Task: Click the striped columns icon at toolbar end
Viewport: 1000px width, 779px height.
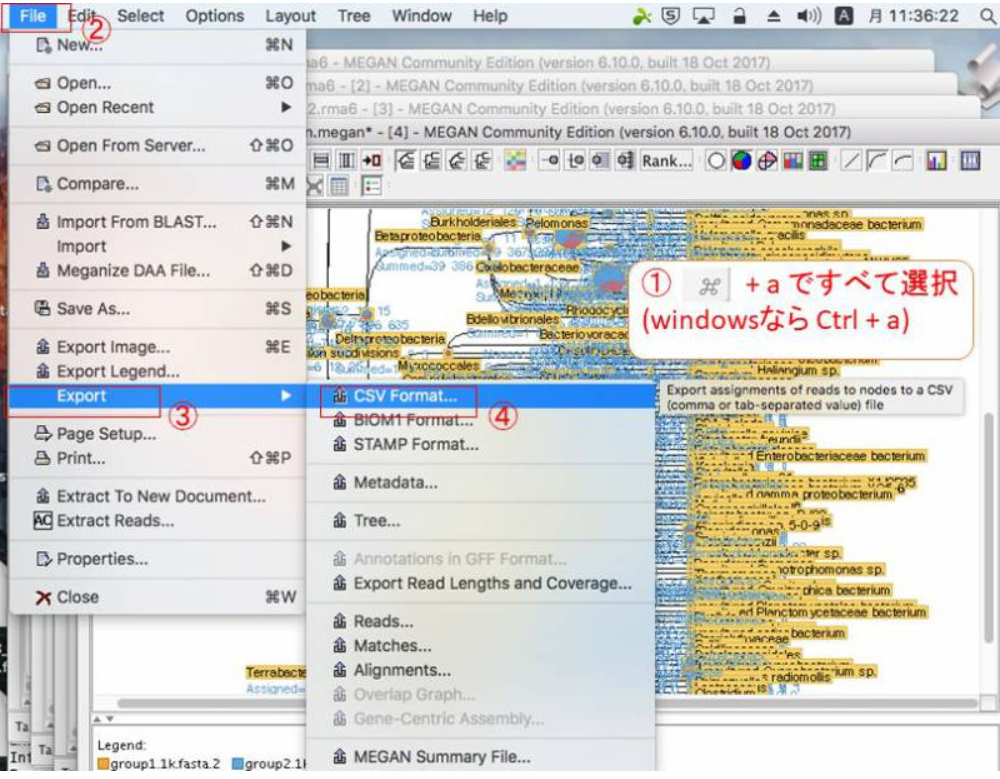Action: [970, 161]
